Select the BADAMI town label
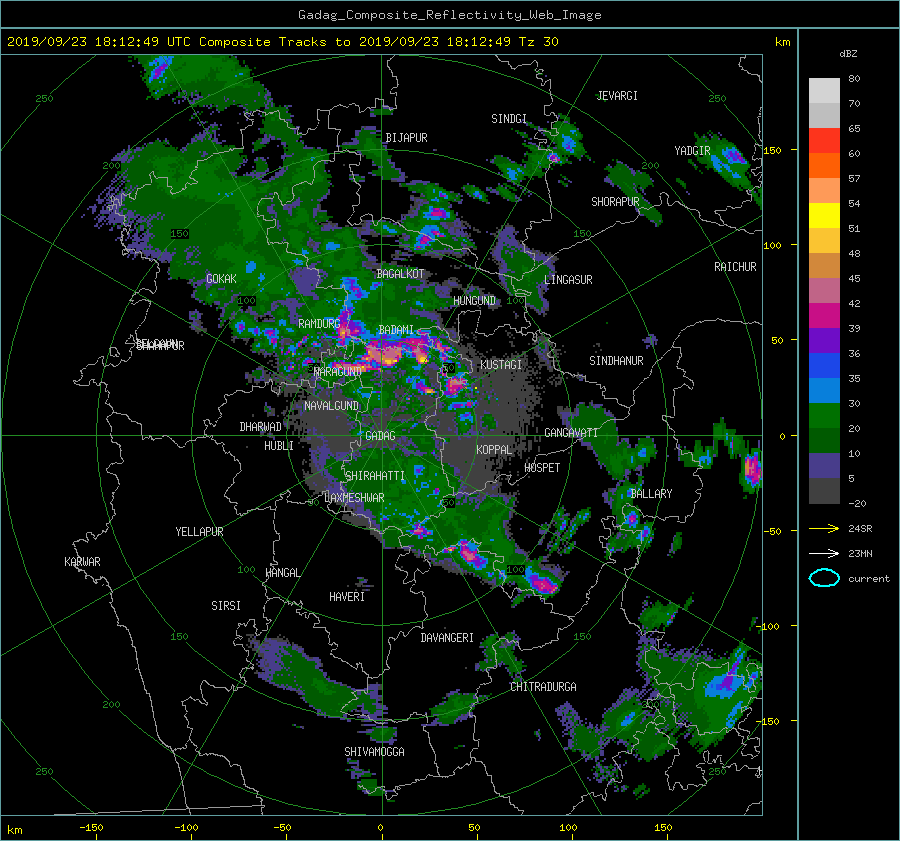 [x=396, y=330]
